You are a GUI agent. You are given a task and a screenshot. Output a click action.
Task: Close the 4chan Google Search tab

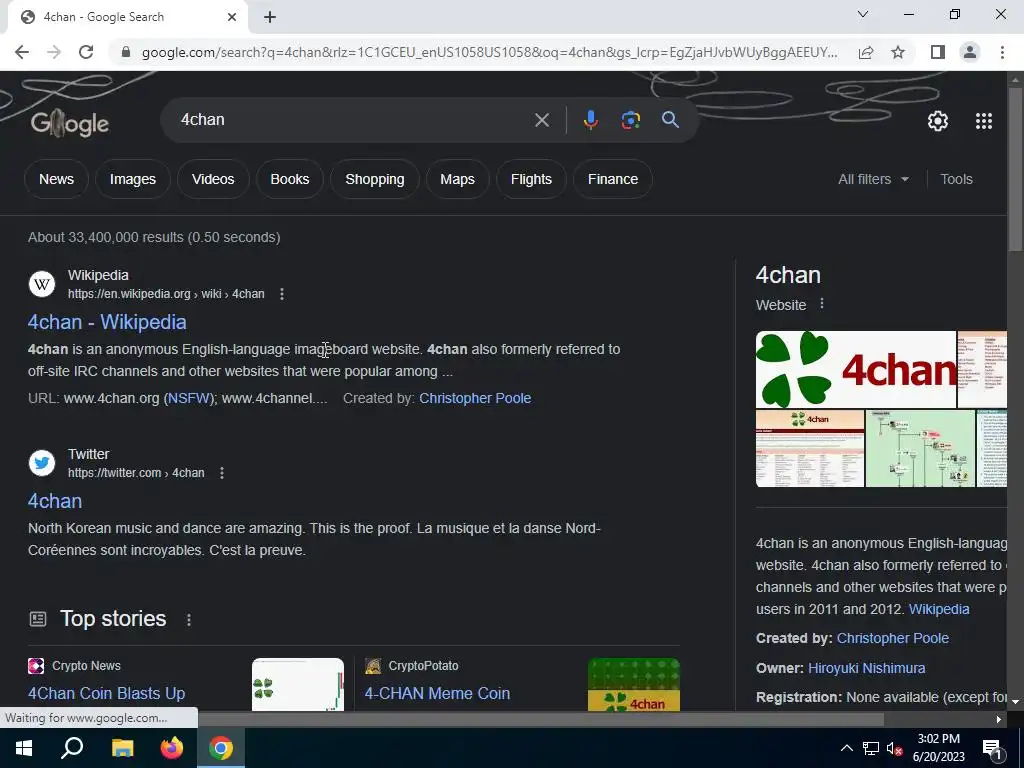coord(232,17)
